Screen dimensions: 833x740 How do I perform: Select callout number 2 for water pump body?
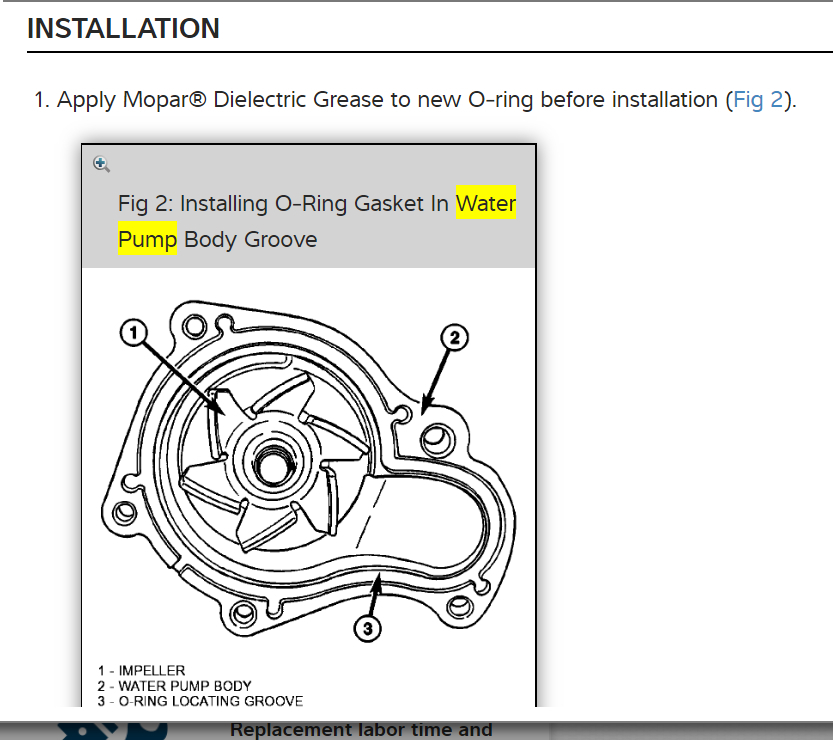click(x=455, y=338)
